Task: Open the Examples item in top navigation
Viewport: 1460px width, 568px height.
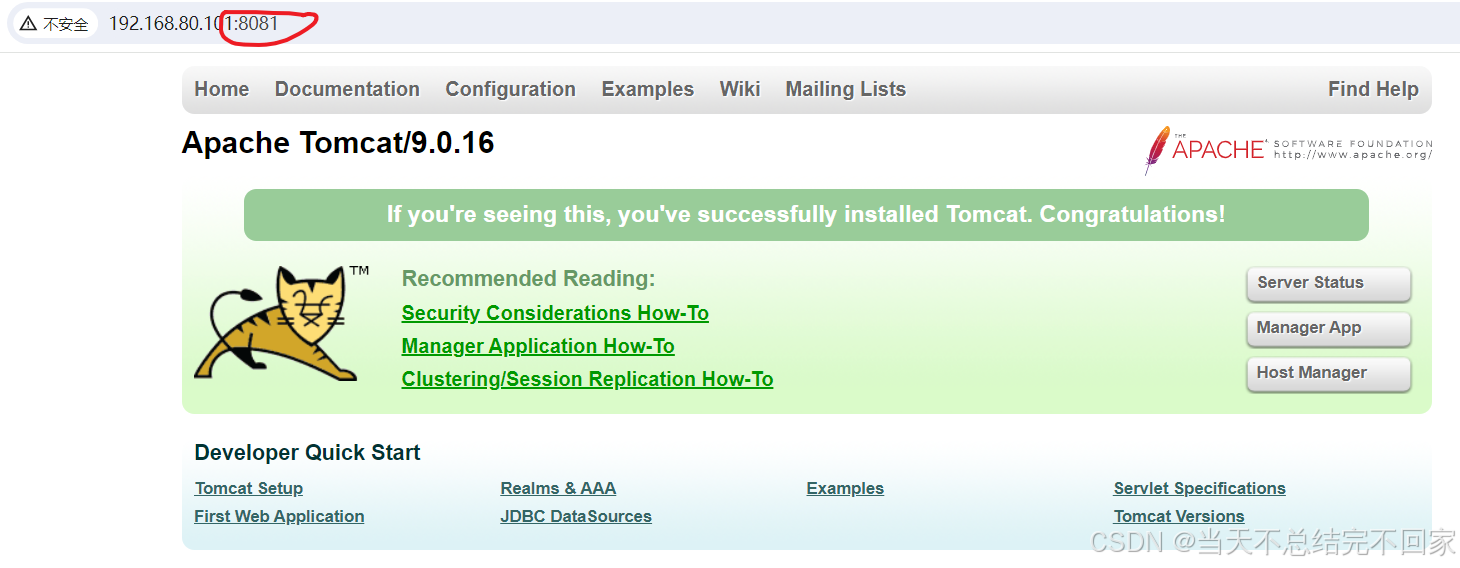Action: point(647,89)
